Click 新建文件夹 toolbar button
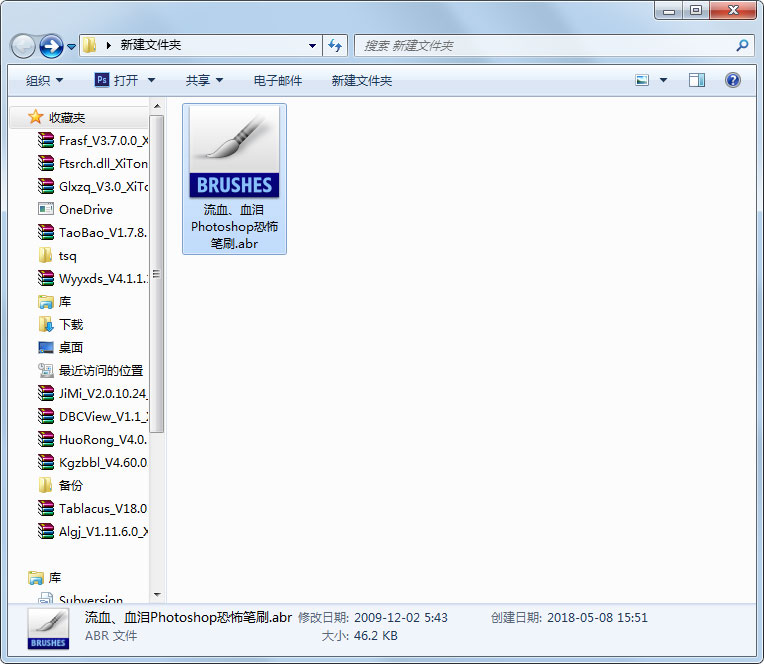 tap(362, 80)
